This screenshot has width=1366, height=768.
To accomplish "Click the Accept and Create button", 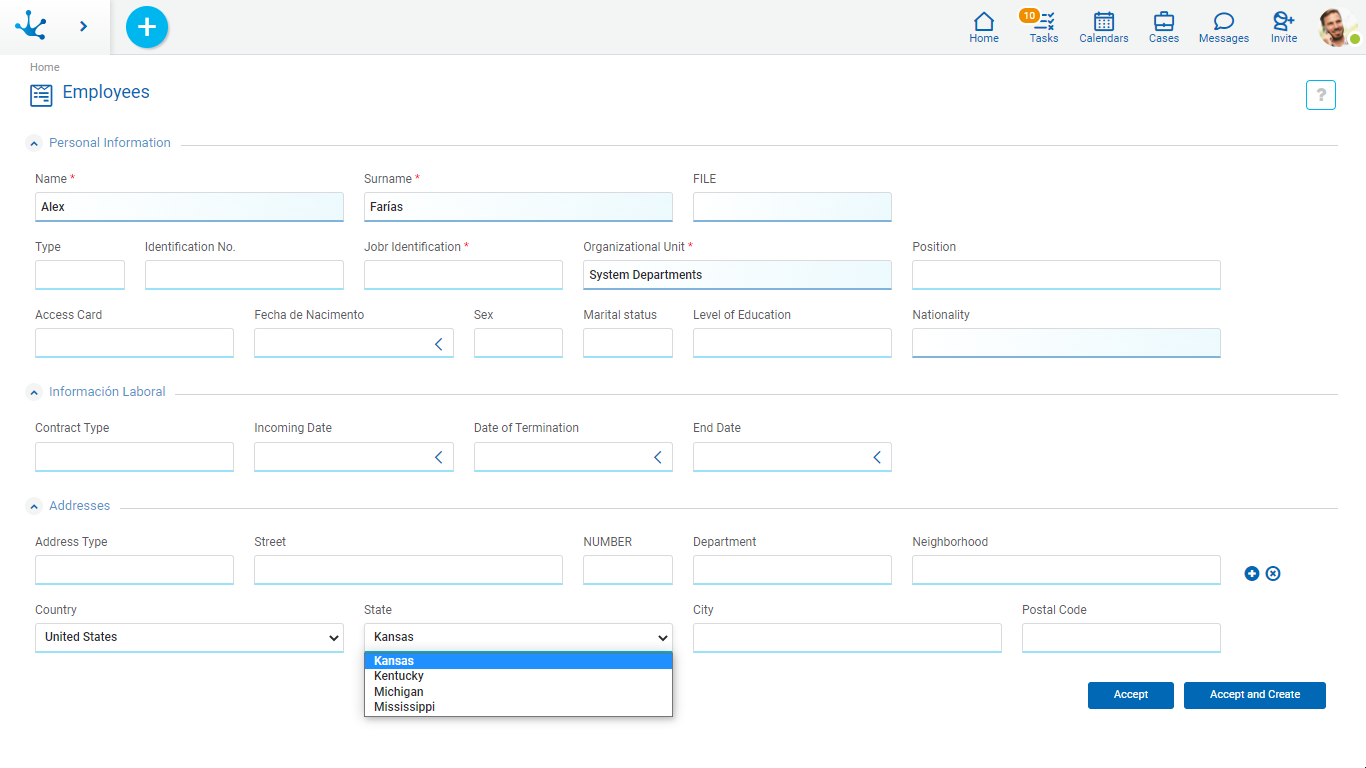I will click(1254, 695).
